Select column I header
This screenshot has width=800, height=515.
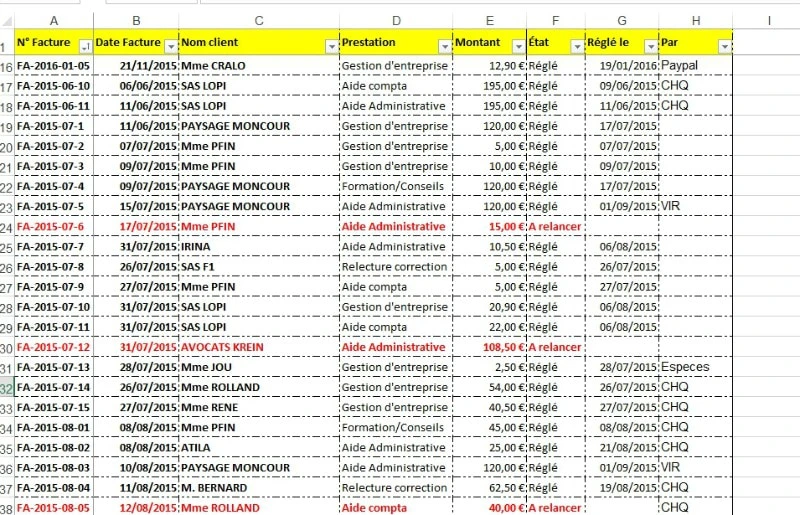click(x=768, y=20)
